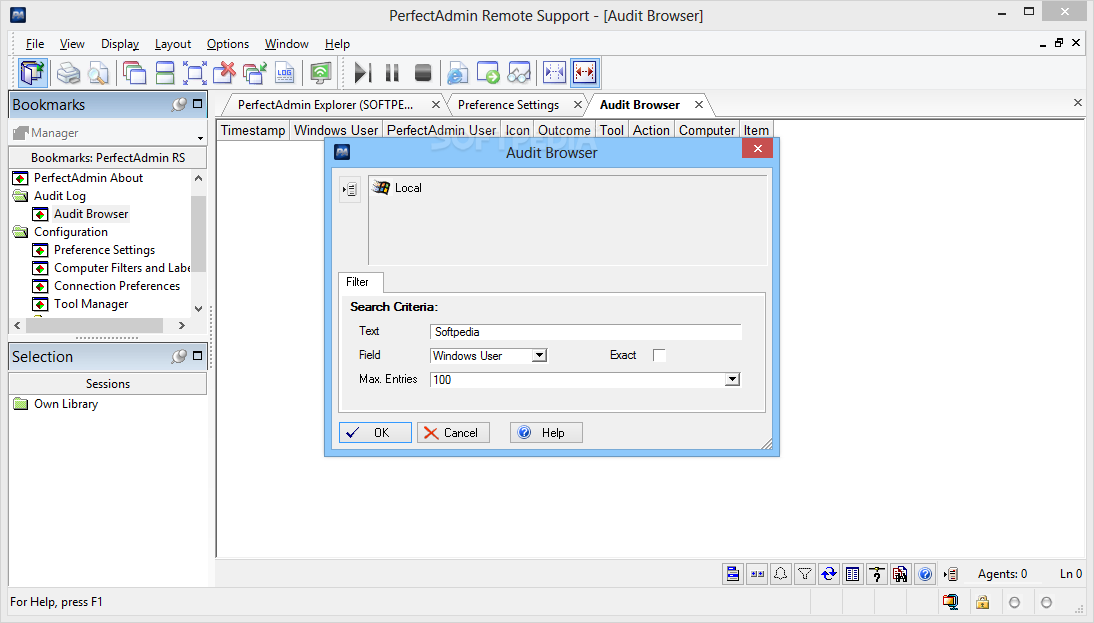Click expand-columns red arrows icon
This screenshot has height=623, width=1094.
[x=585, y=73]
